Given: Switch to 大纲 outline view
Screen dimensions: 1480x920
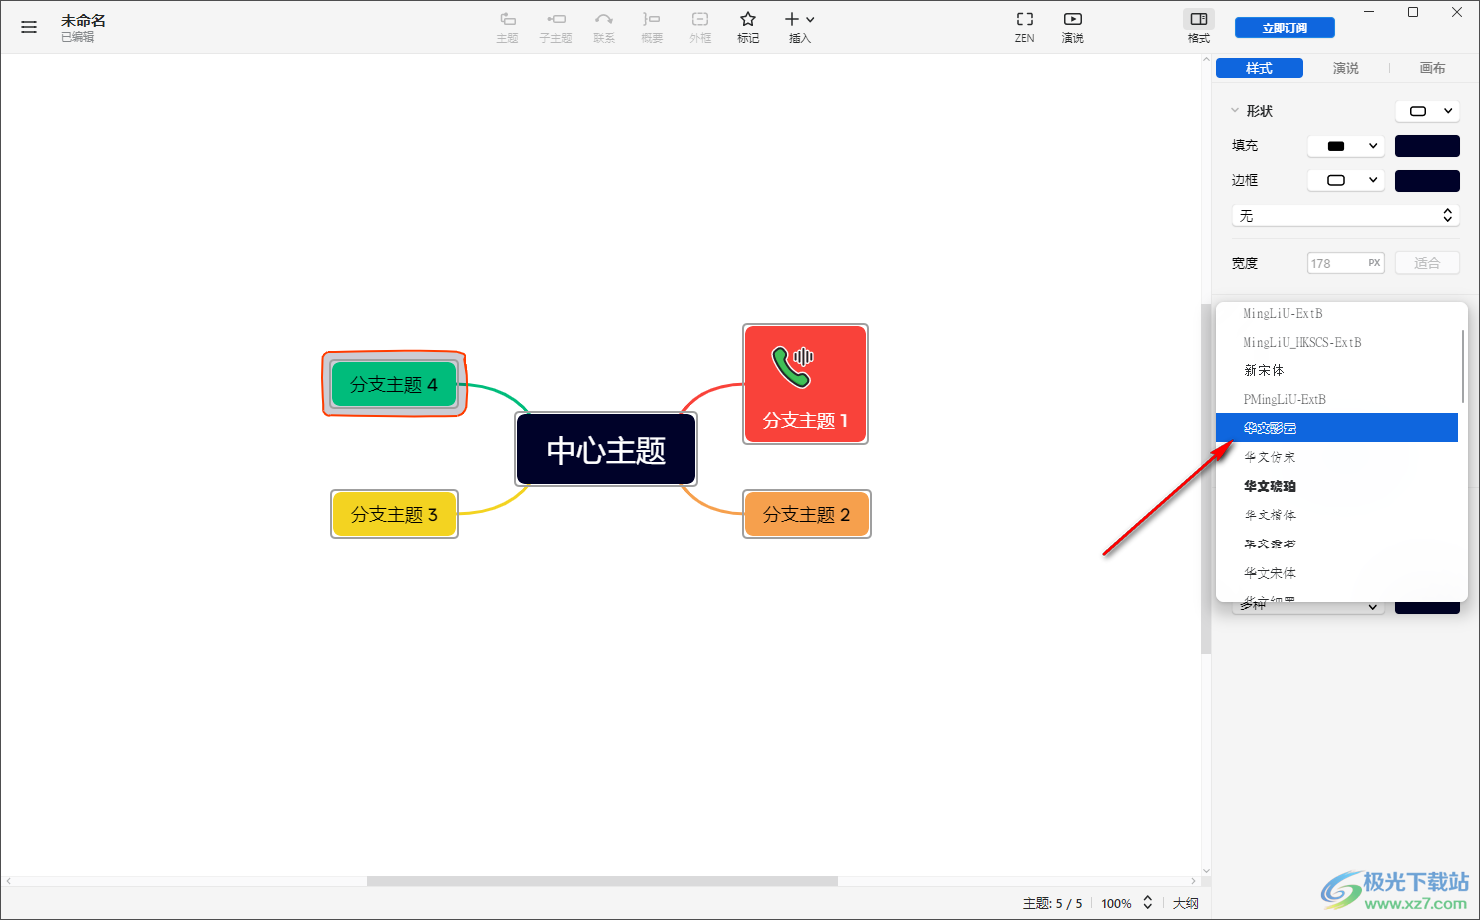Looking at the screenshot, I should tap(1185, 903).
